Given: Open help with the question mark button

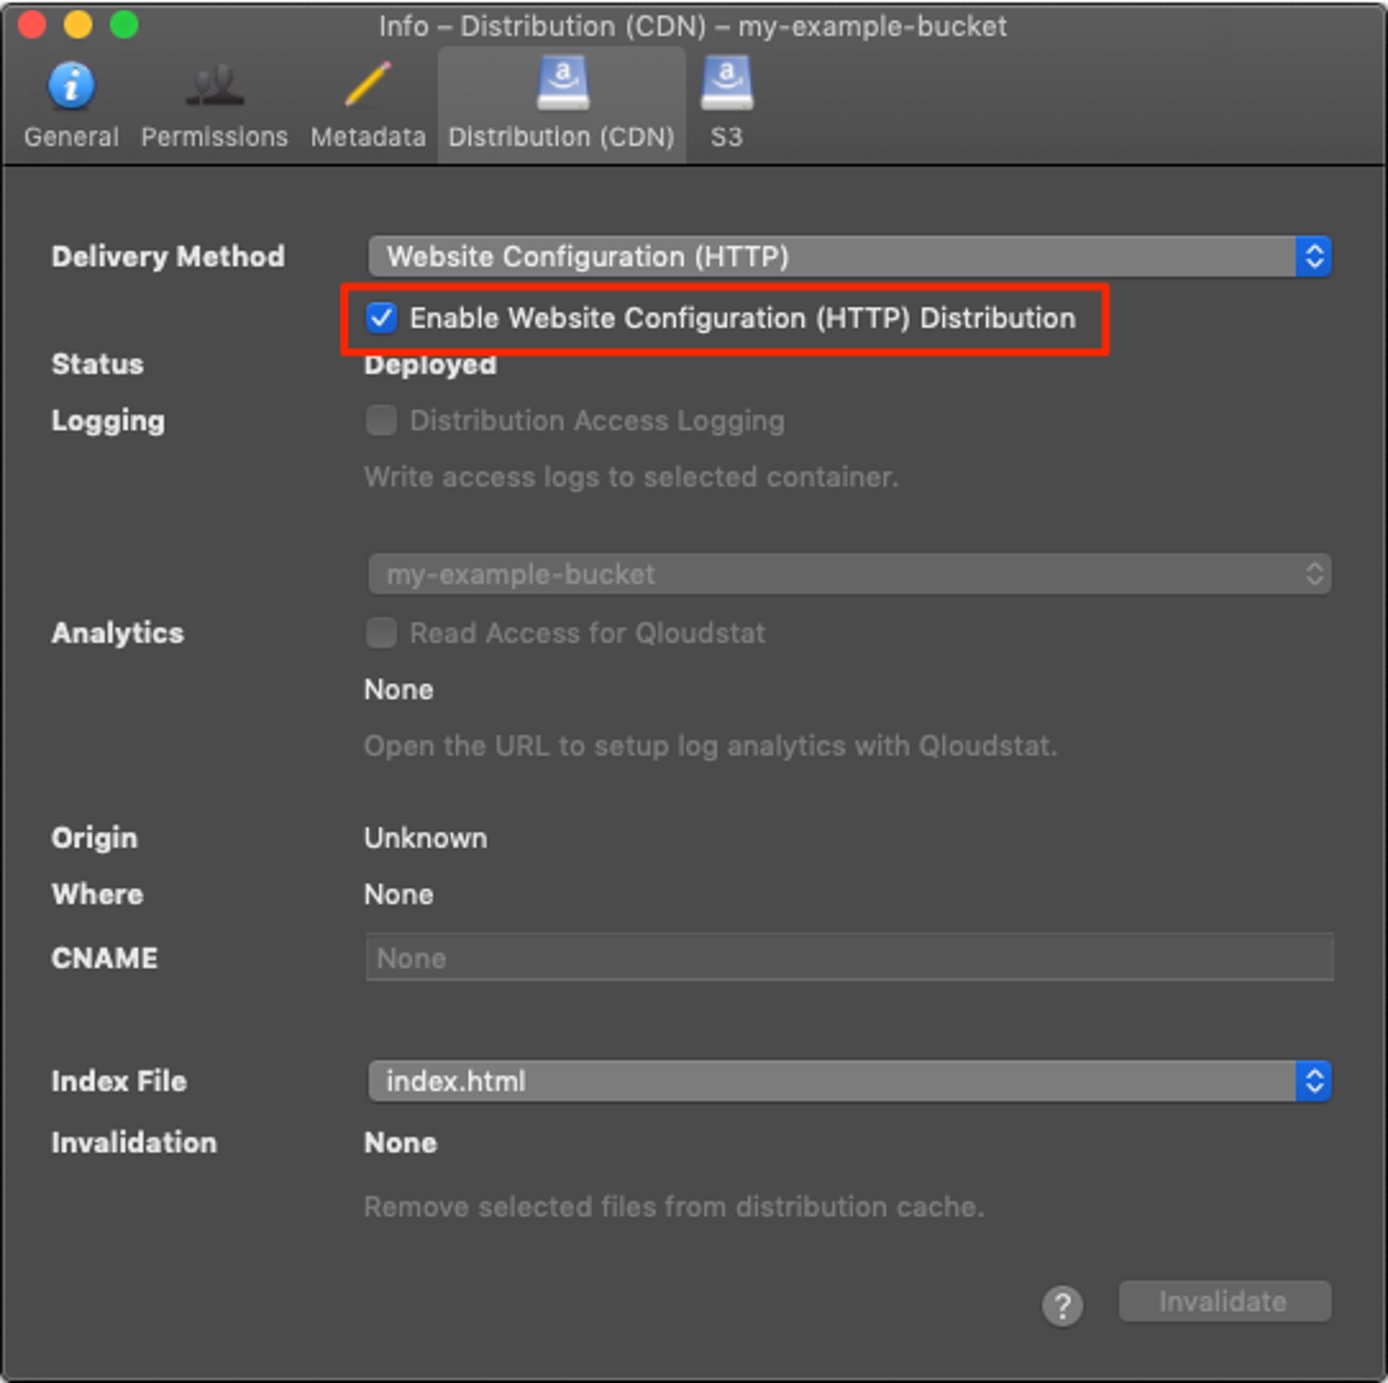Looking at the screenshot, I should click(x=1062, y=1305).
